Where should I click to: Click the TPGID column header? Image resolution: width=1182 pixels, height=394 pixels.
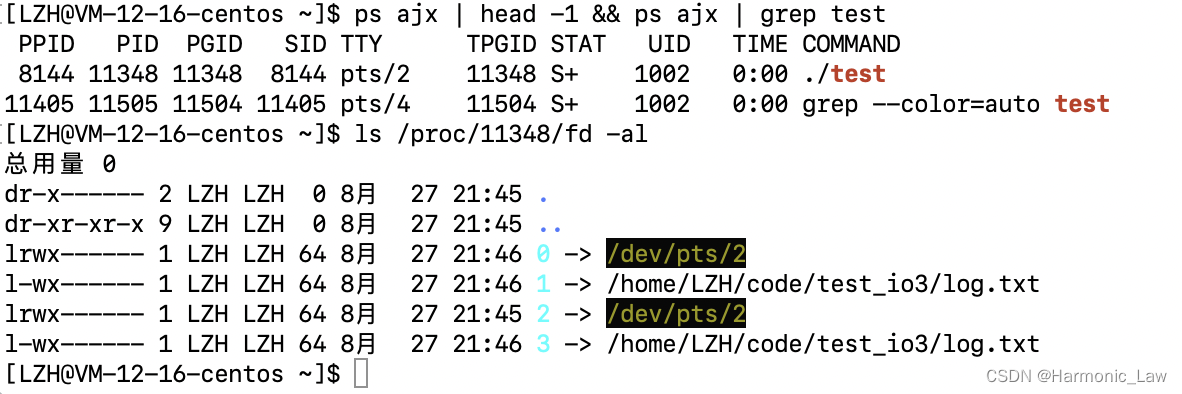click(x=501, y=44)
